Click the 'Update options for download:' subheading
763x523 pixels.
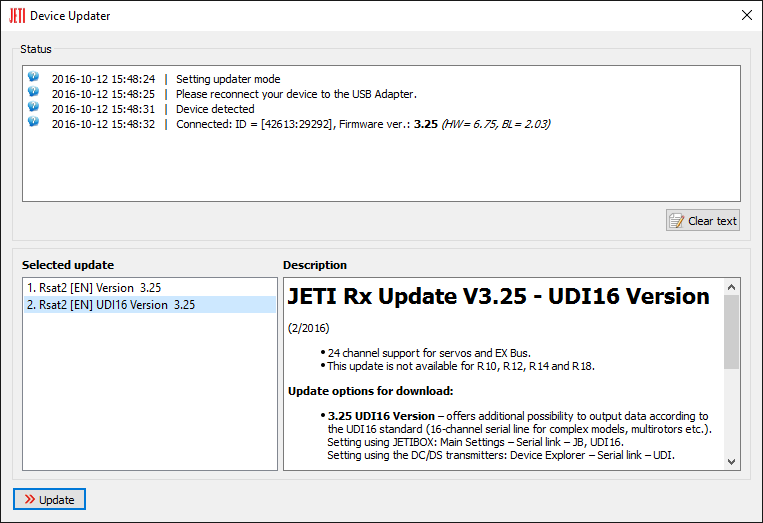click(371, 391)
